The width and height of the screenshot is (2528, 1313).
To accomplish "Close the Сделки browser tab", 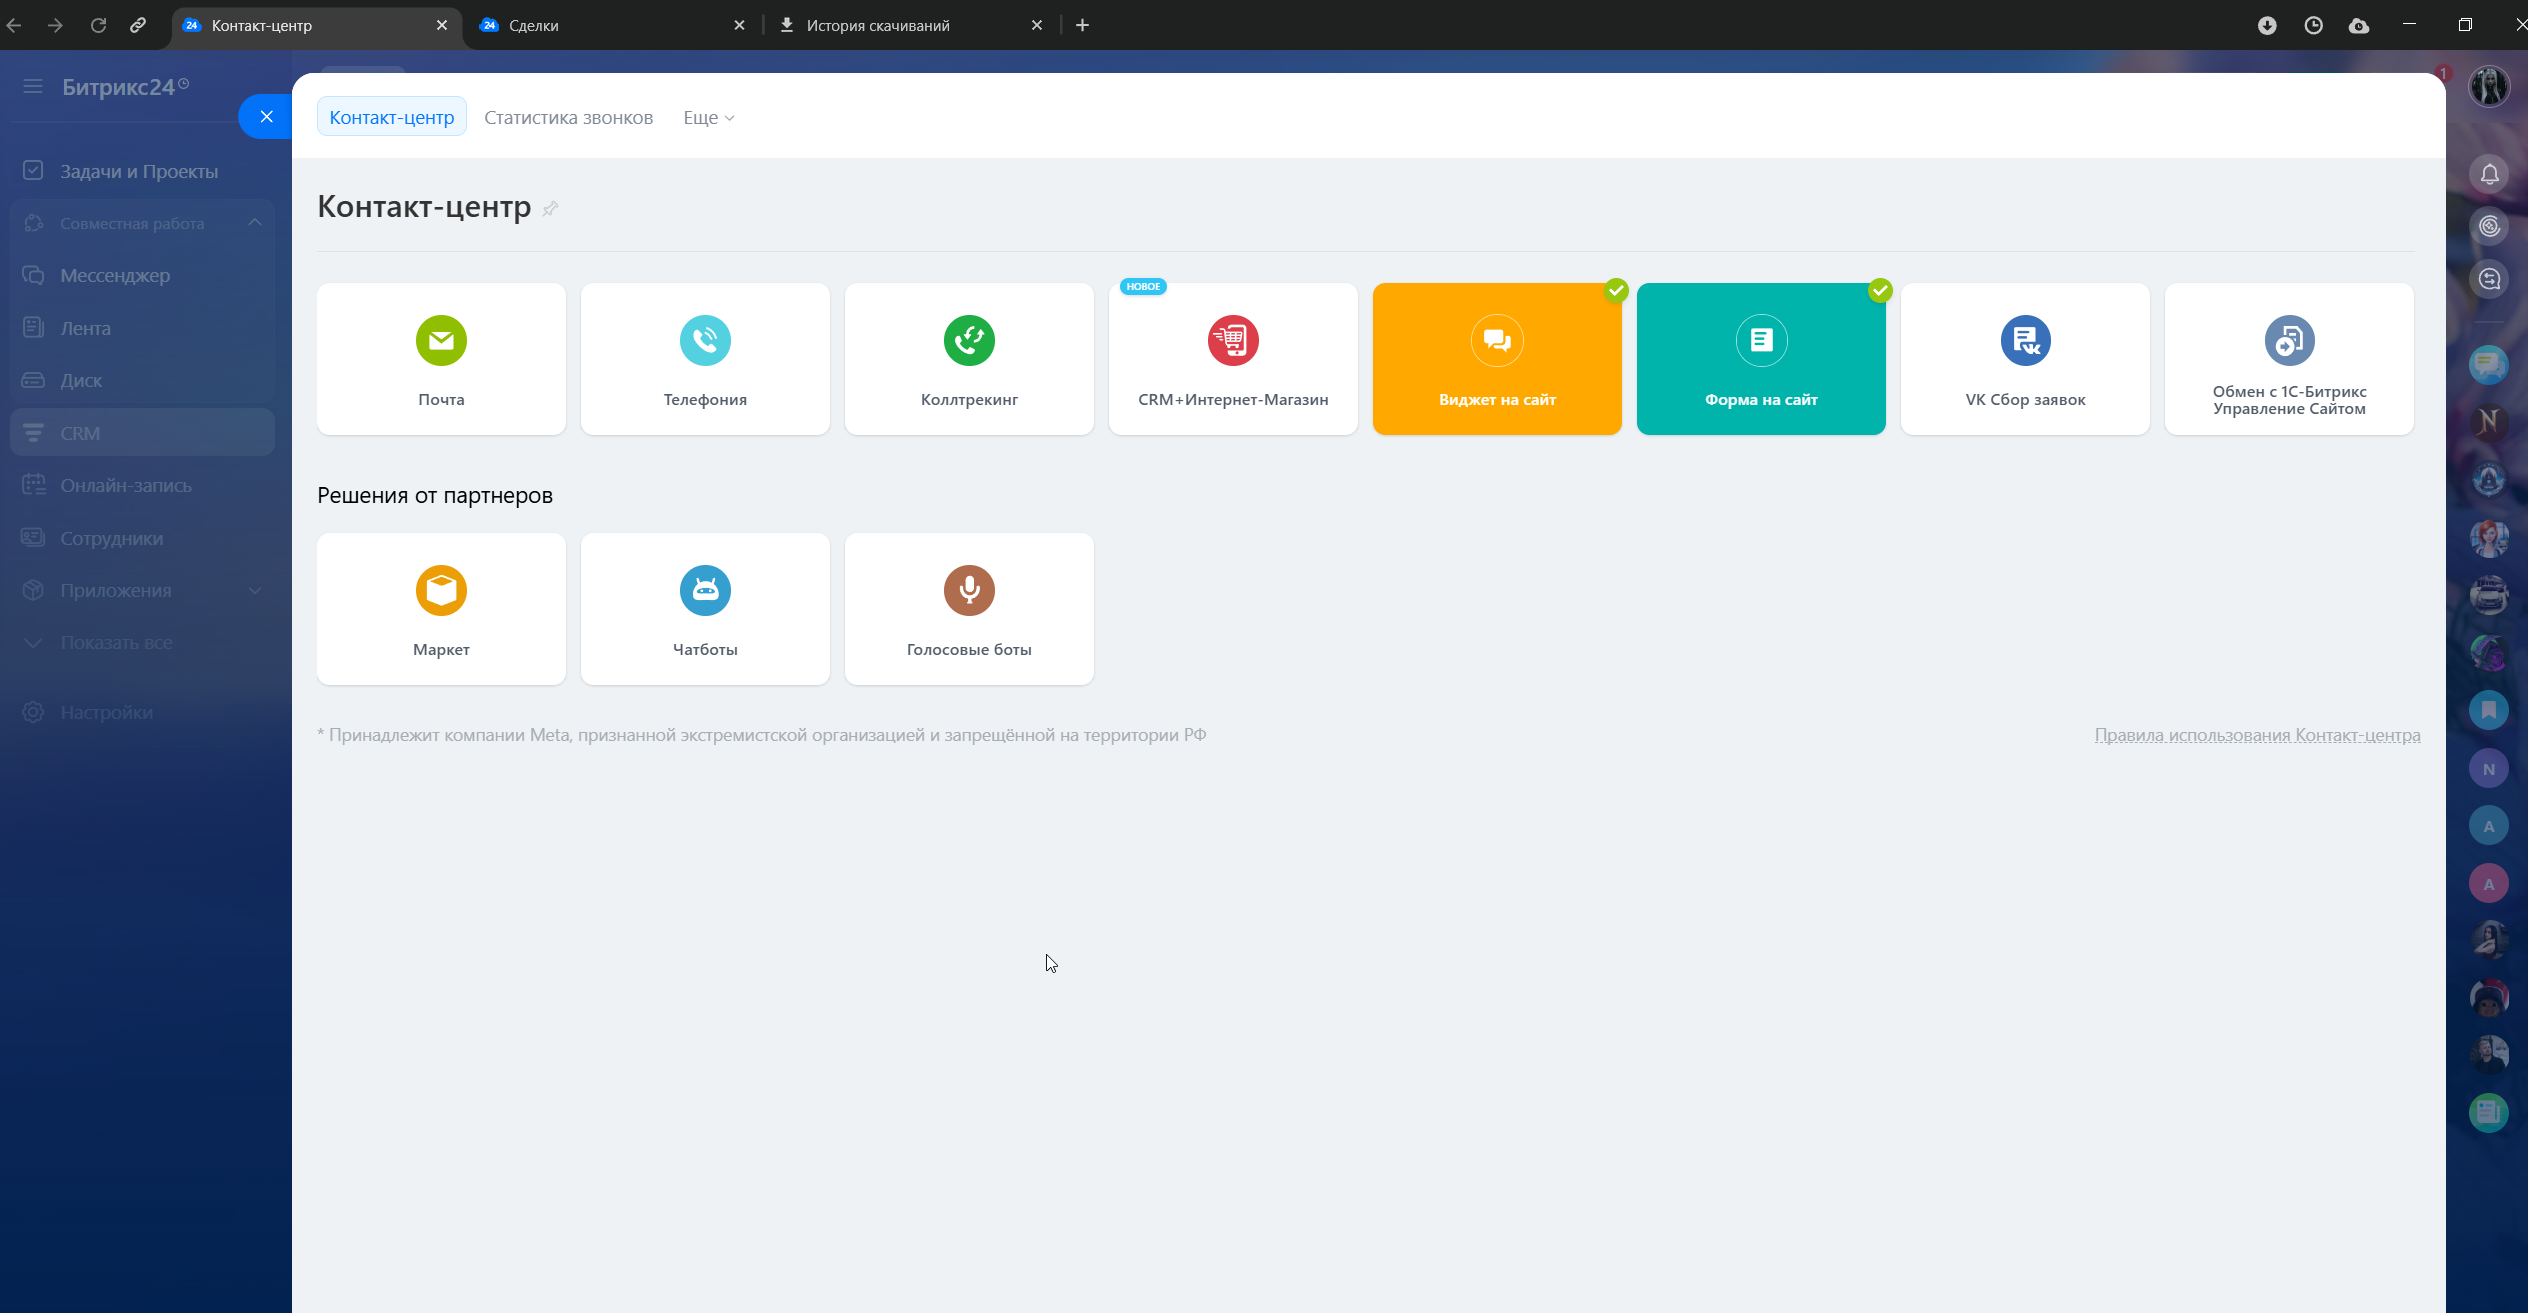I will pos(739,25).
